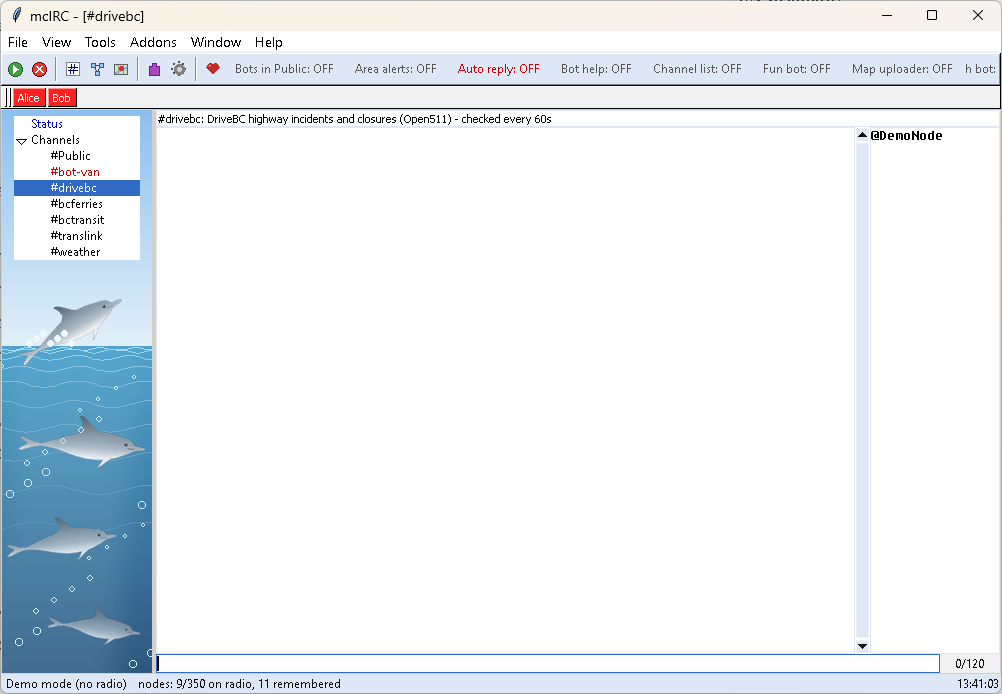Open the View menu
Image resolution: width=1002 pixels, height=694 pixels.
(x=56, y=42)
